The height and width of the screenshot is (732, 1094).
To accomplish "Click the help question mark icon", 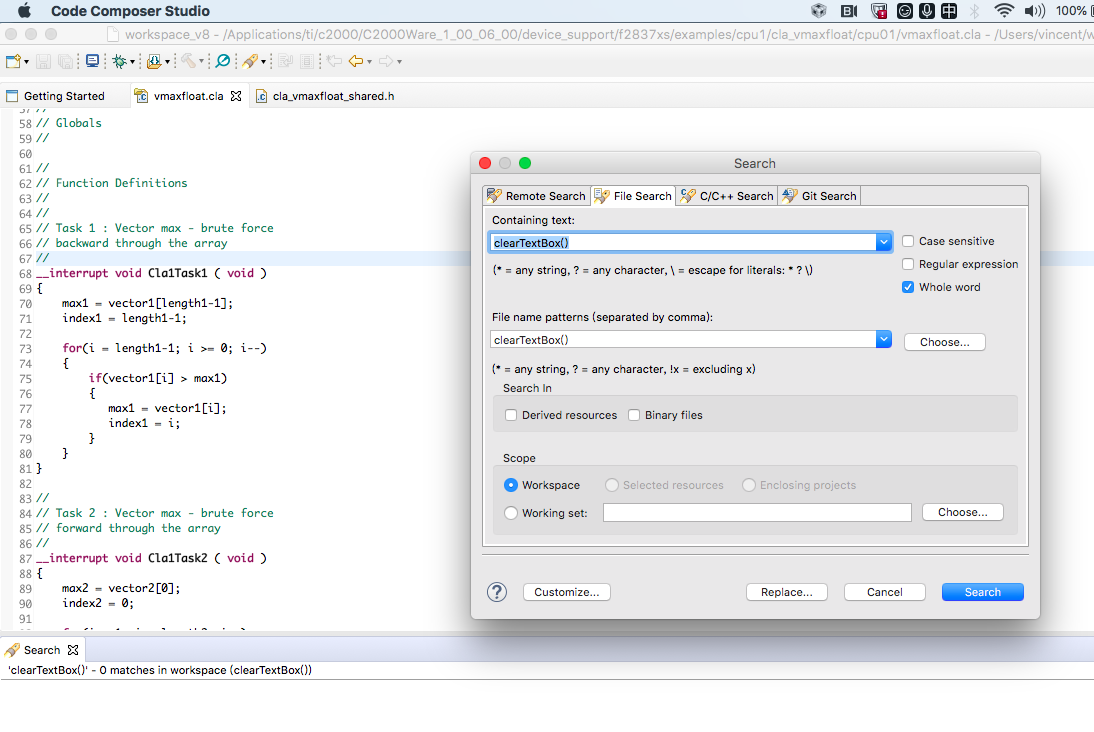I will pyautogui.click(x=497, y=592).
